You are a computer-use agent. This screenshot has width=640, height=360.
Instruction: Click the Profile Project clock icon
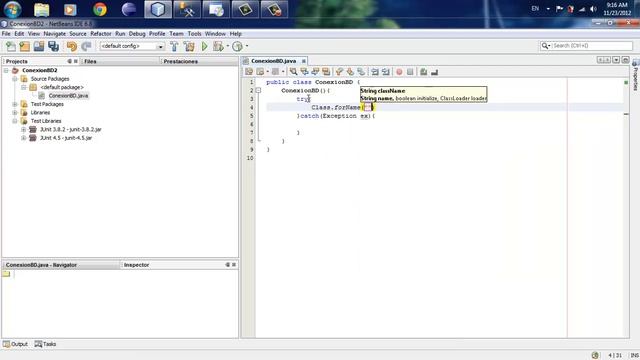(x=237, y=46)
